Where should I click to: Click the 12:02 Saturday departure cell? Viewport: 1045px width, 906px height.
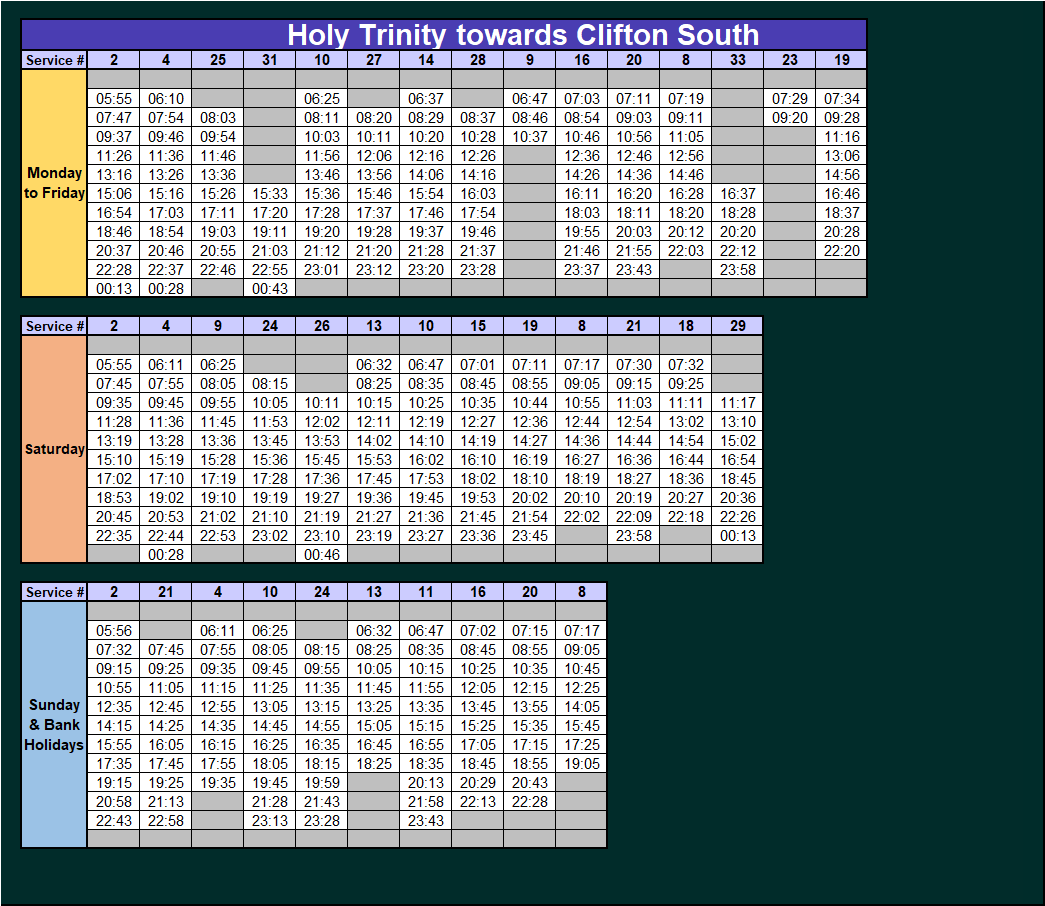322,422
